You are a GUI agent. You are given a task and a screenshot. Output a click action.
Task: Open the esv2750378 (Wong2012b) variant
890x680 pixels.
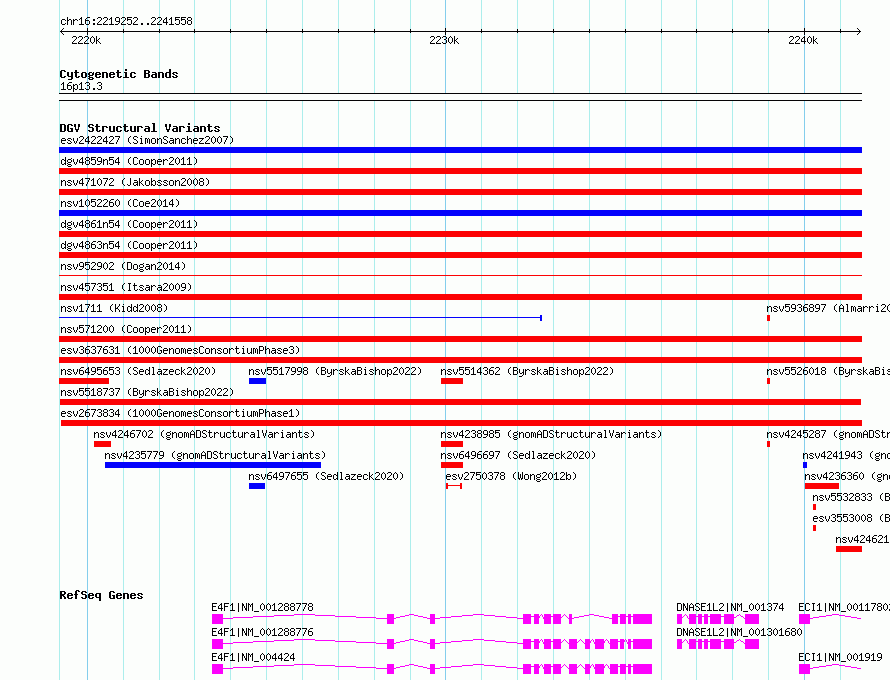(x=511, y=476)
